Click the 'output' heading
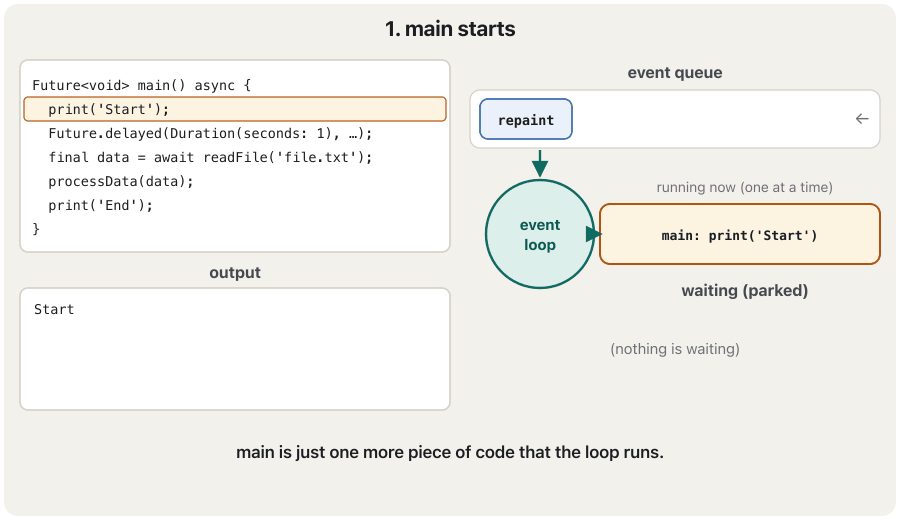The image size is (900, 520). (235, 273)
